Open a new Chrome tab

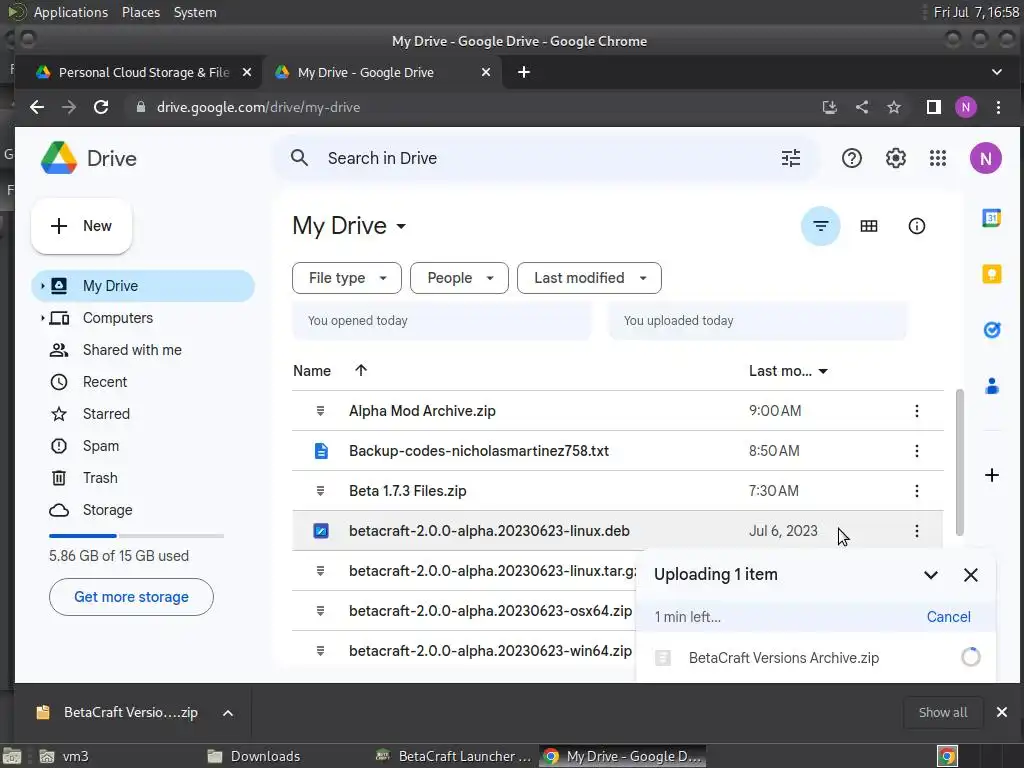(x=524, y=72)
